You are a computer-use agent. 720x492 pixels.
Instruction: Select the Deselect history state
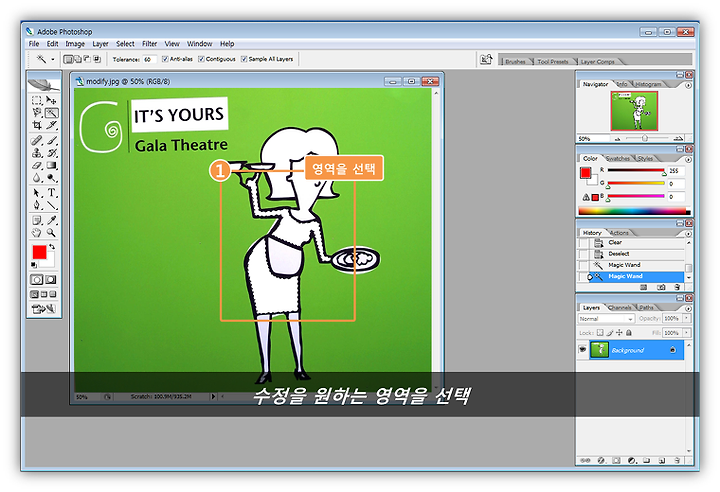637,254
